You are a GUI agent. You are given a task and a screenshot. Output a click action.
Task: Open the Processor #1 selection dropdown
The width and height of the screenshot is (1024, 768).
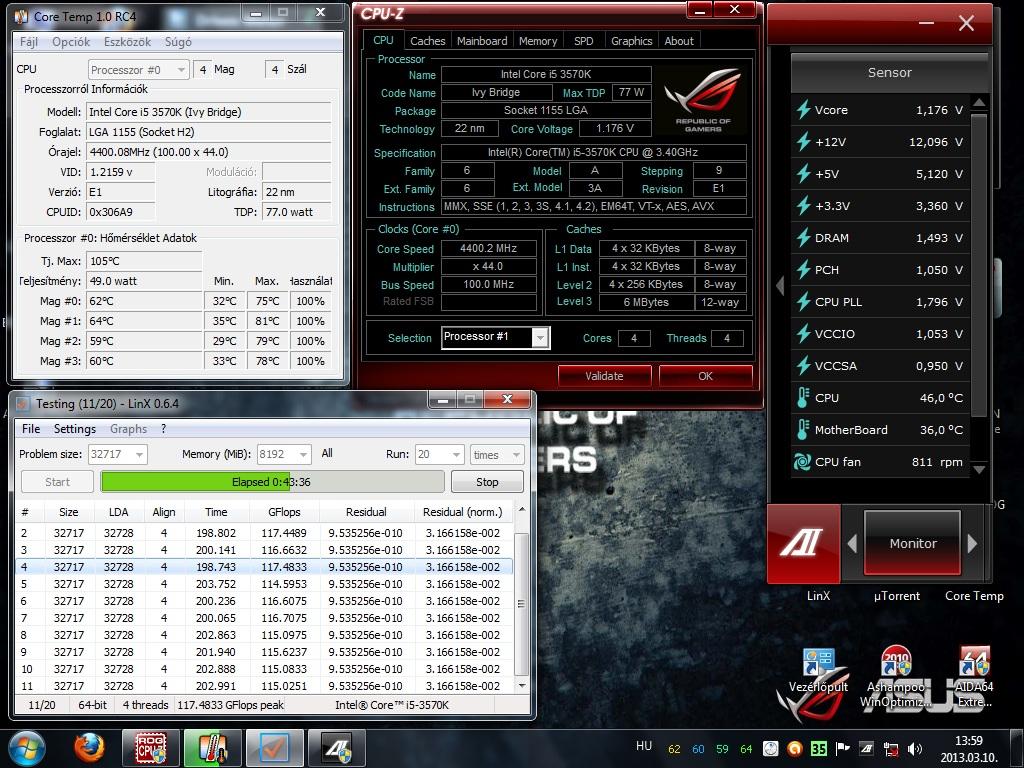click(x=539, y=338)
